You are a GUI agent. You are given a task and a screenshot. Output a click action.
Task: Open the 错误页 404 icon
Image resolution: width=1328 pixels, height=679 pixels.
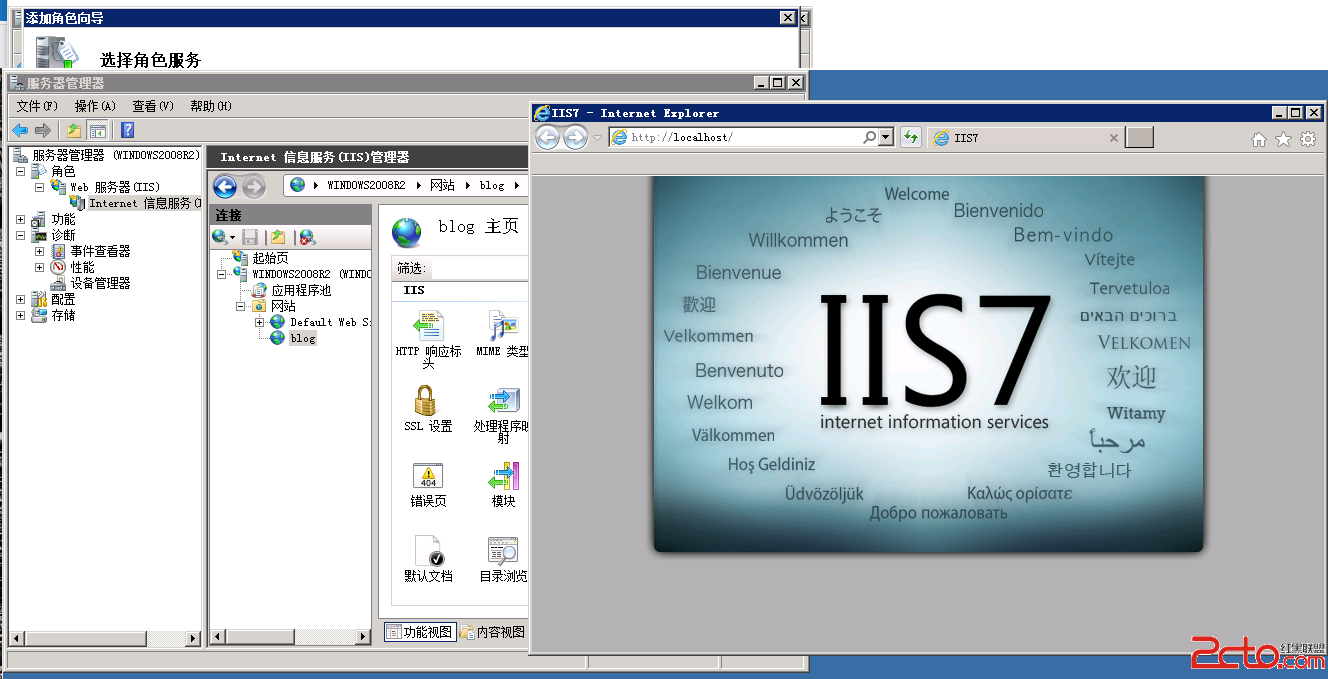[x=428, y=476]
